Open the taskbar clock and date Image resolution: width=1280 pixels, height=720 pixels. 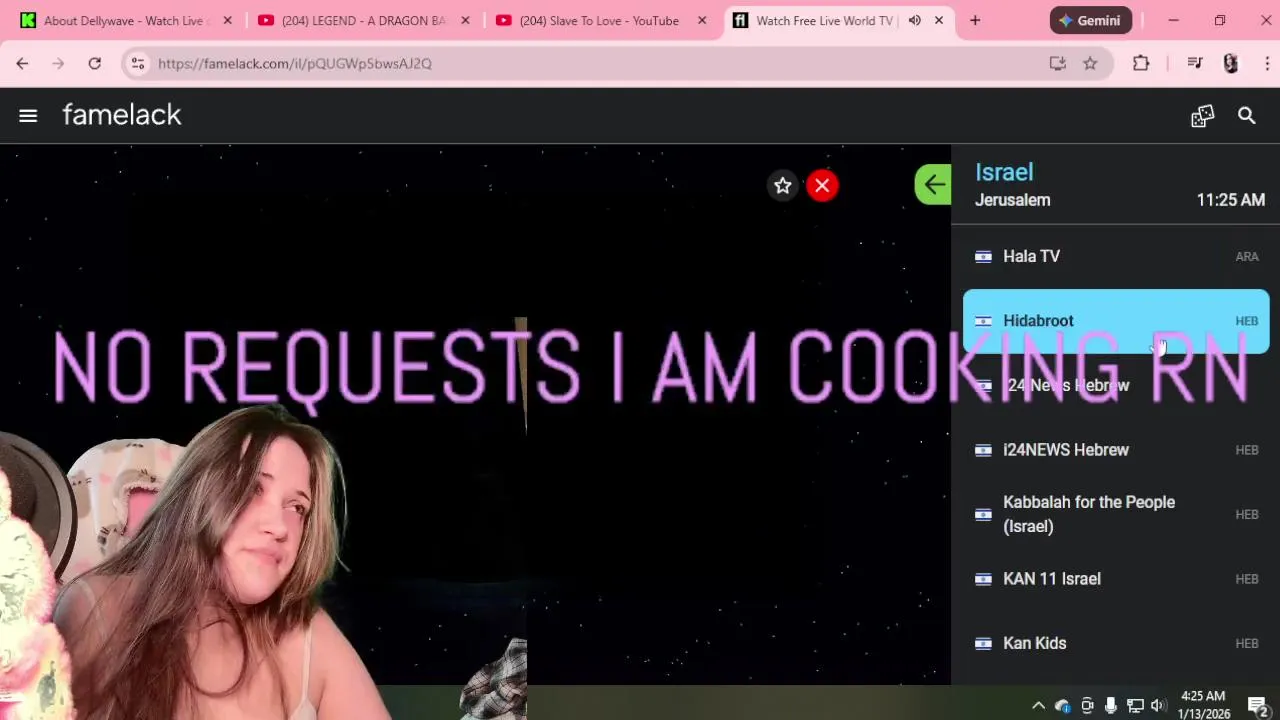[1203, 705]
